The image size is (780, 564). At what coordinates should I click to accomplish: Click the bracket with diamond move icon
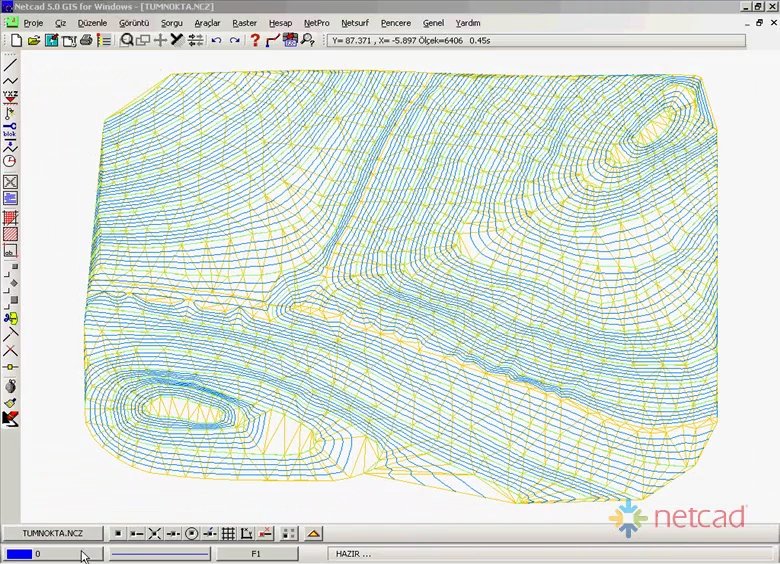pos(10,284)
